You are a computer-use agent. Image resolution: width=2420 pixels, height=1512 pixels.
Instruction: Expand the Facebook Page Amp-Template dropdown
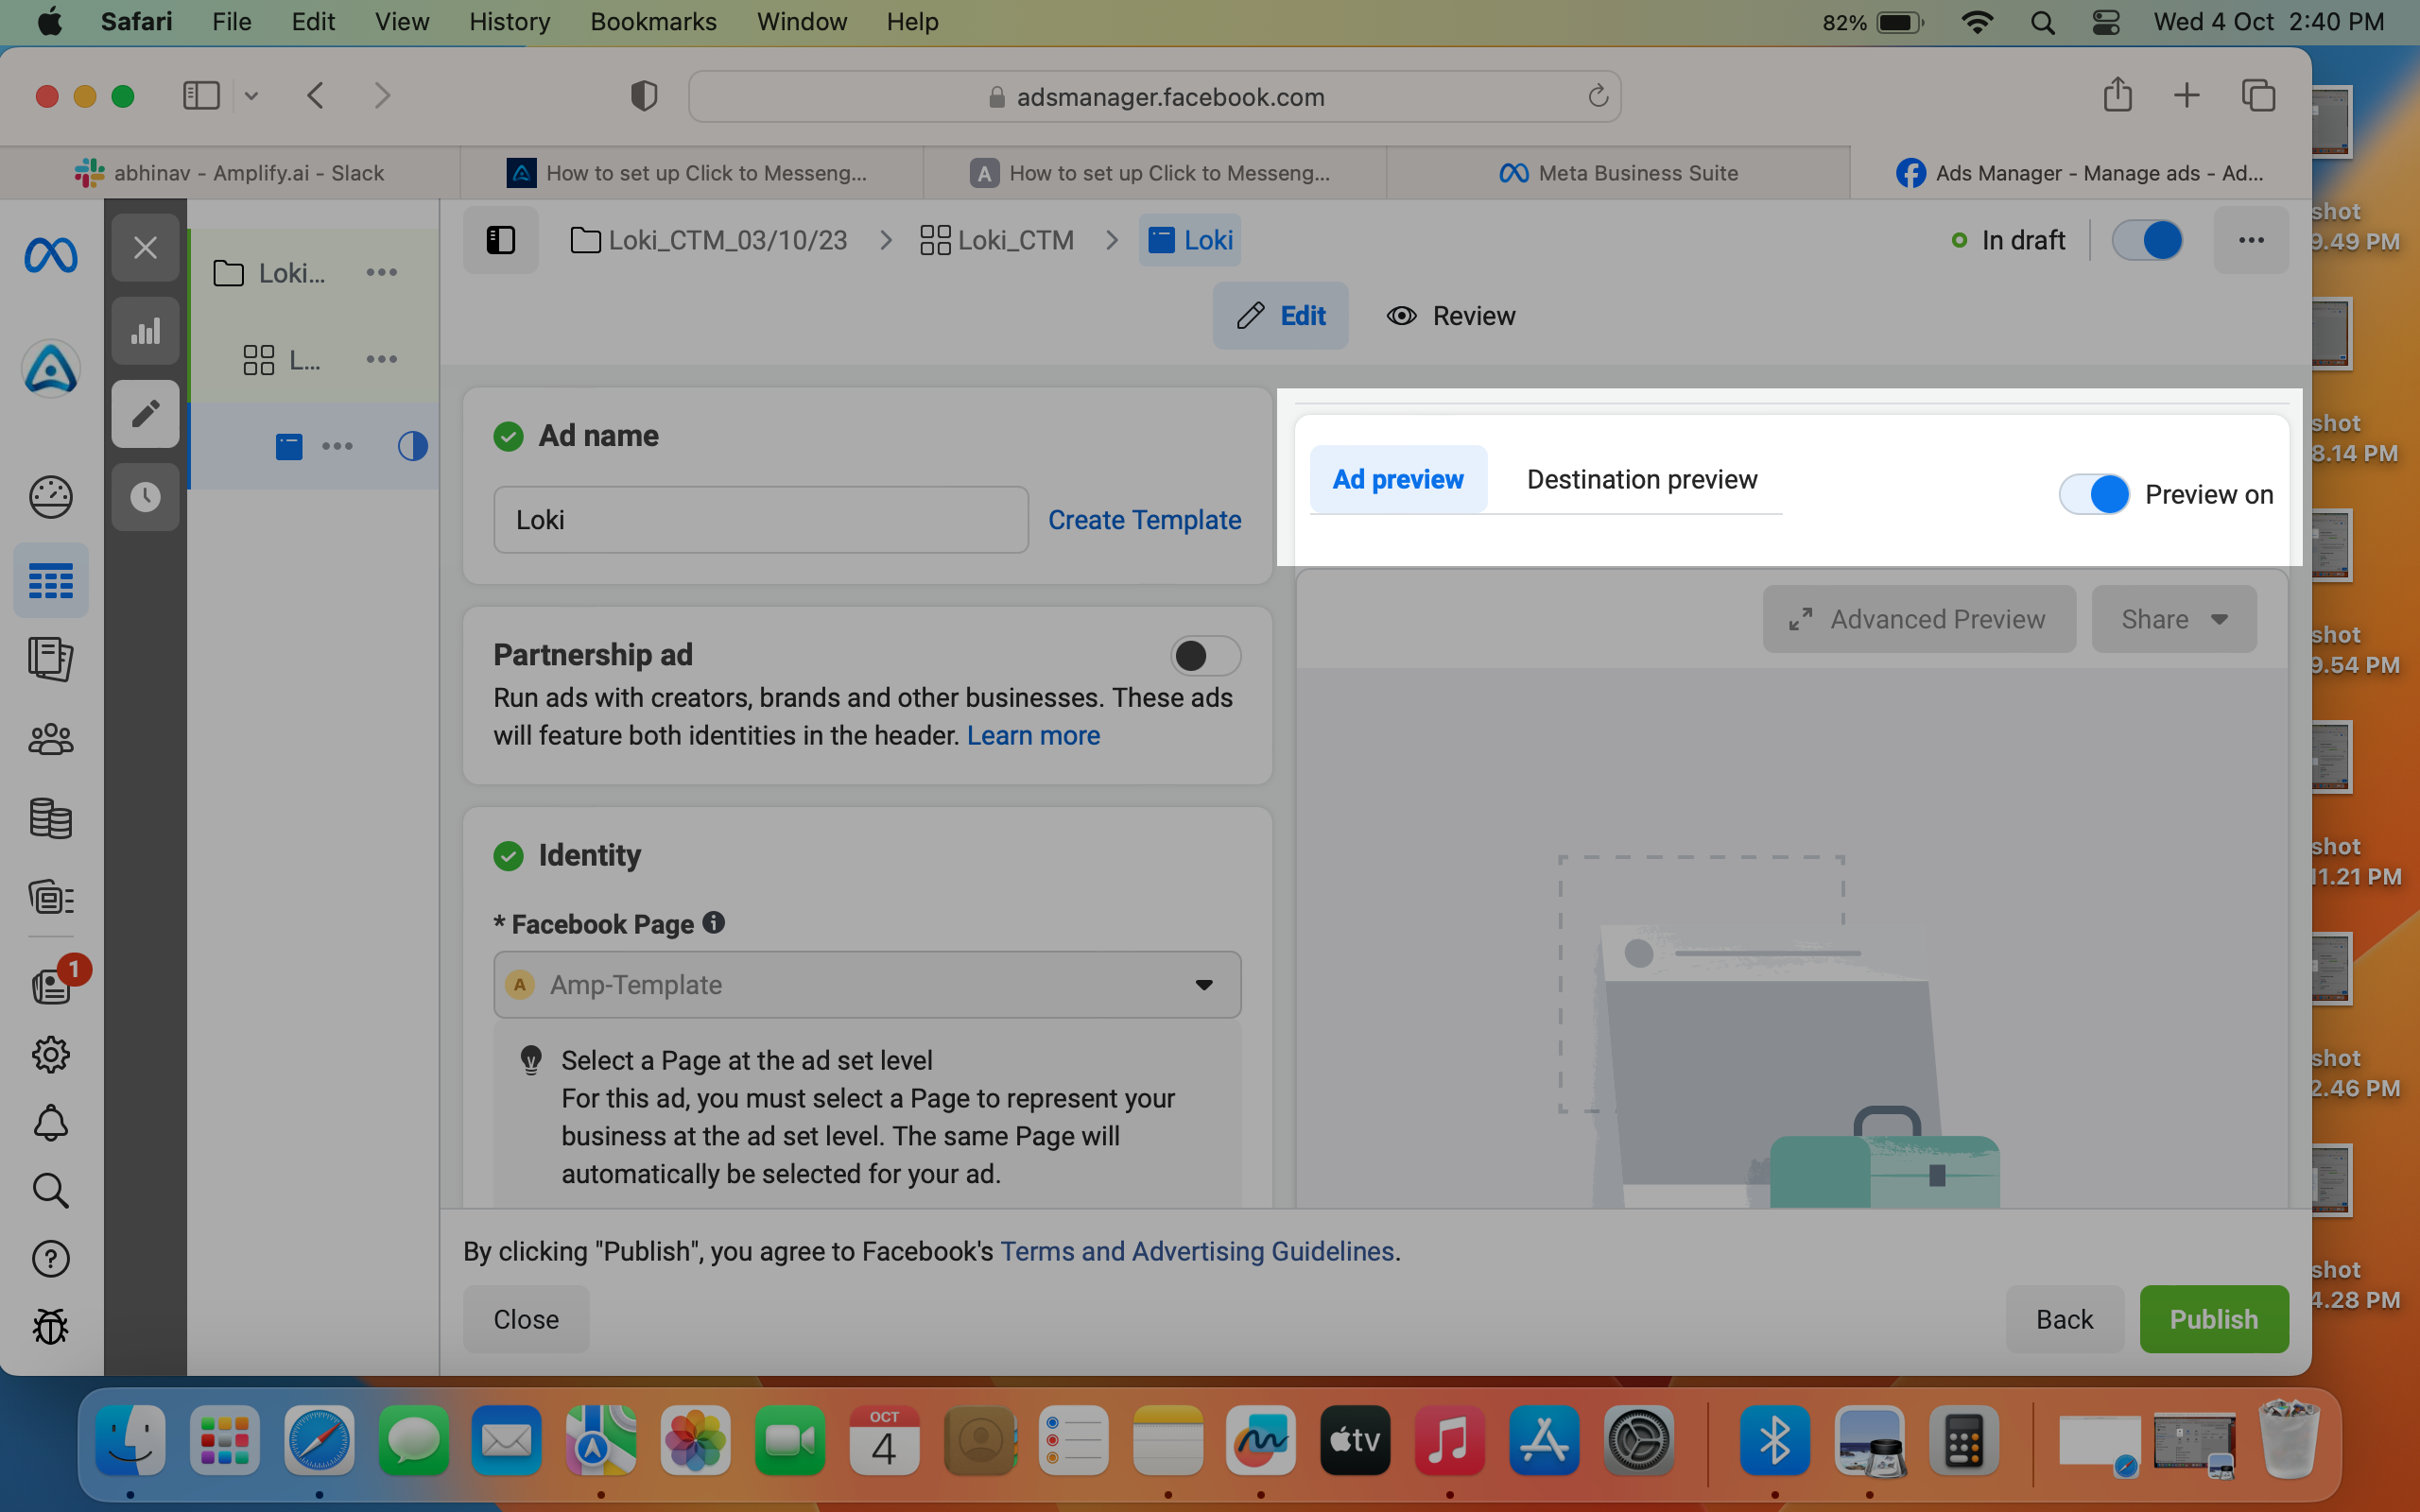coord(867,985)
